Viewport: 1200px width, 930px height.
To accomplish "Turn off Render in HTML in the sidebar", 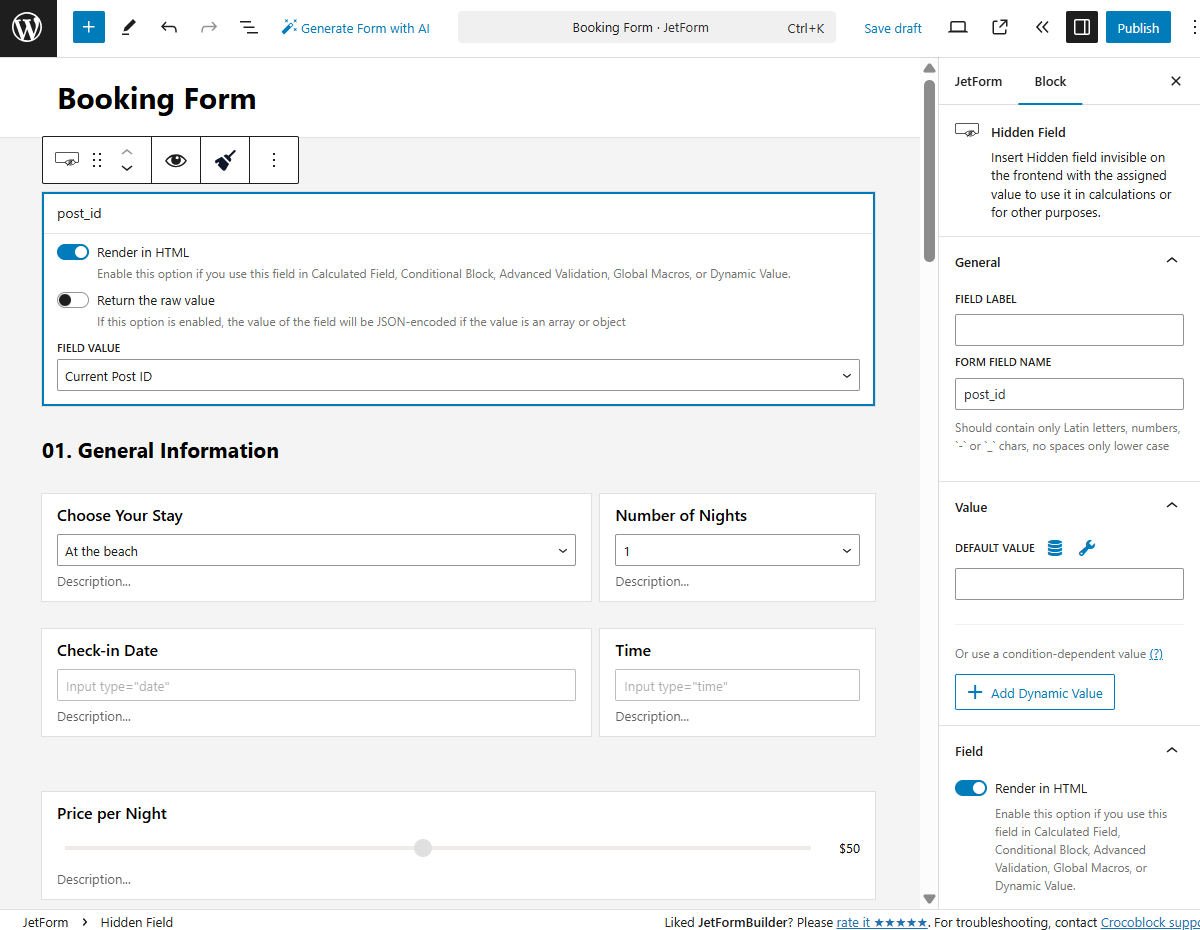I will pos(970,788).
